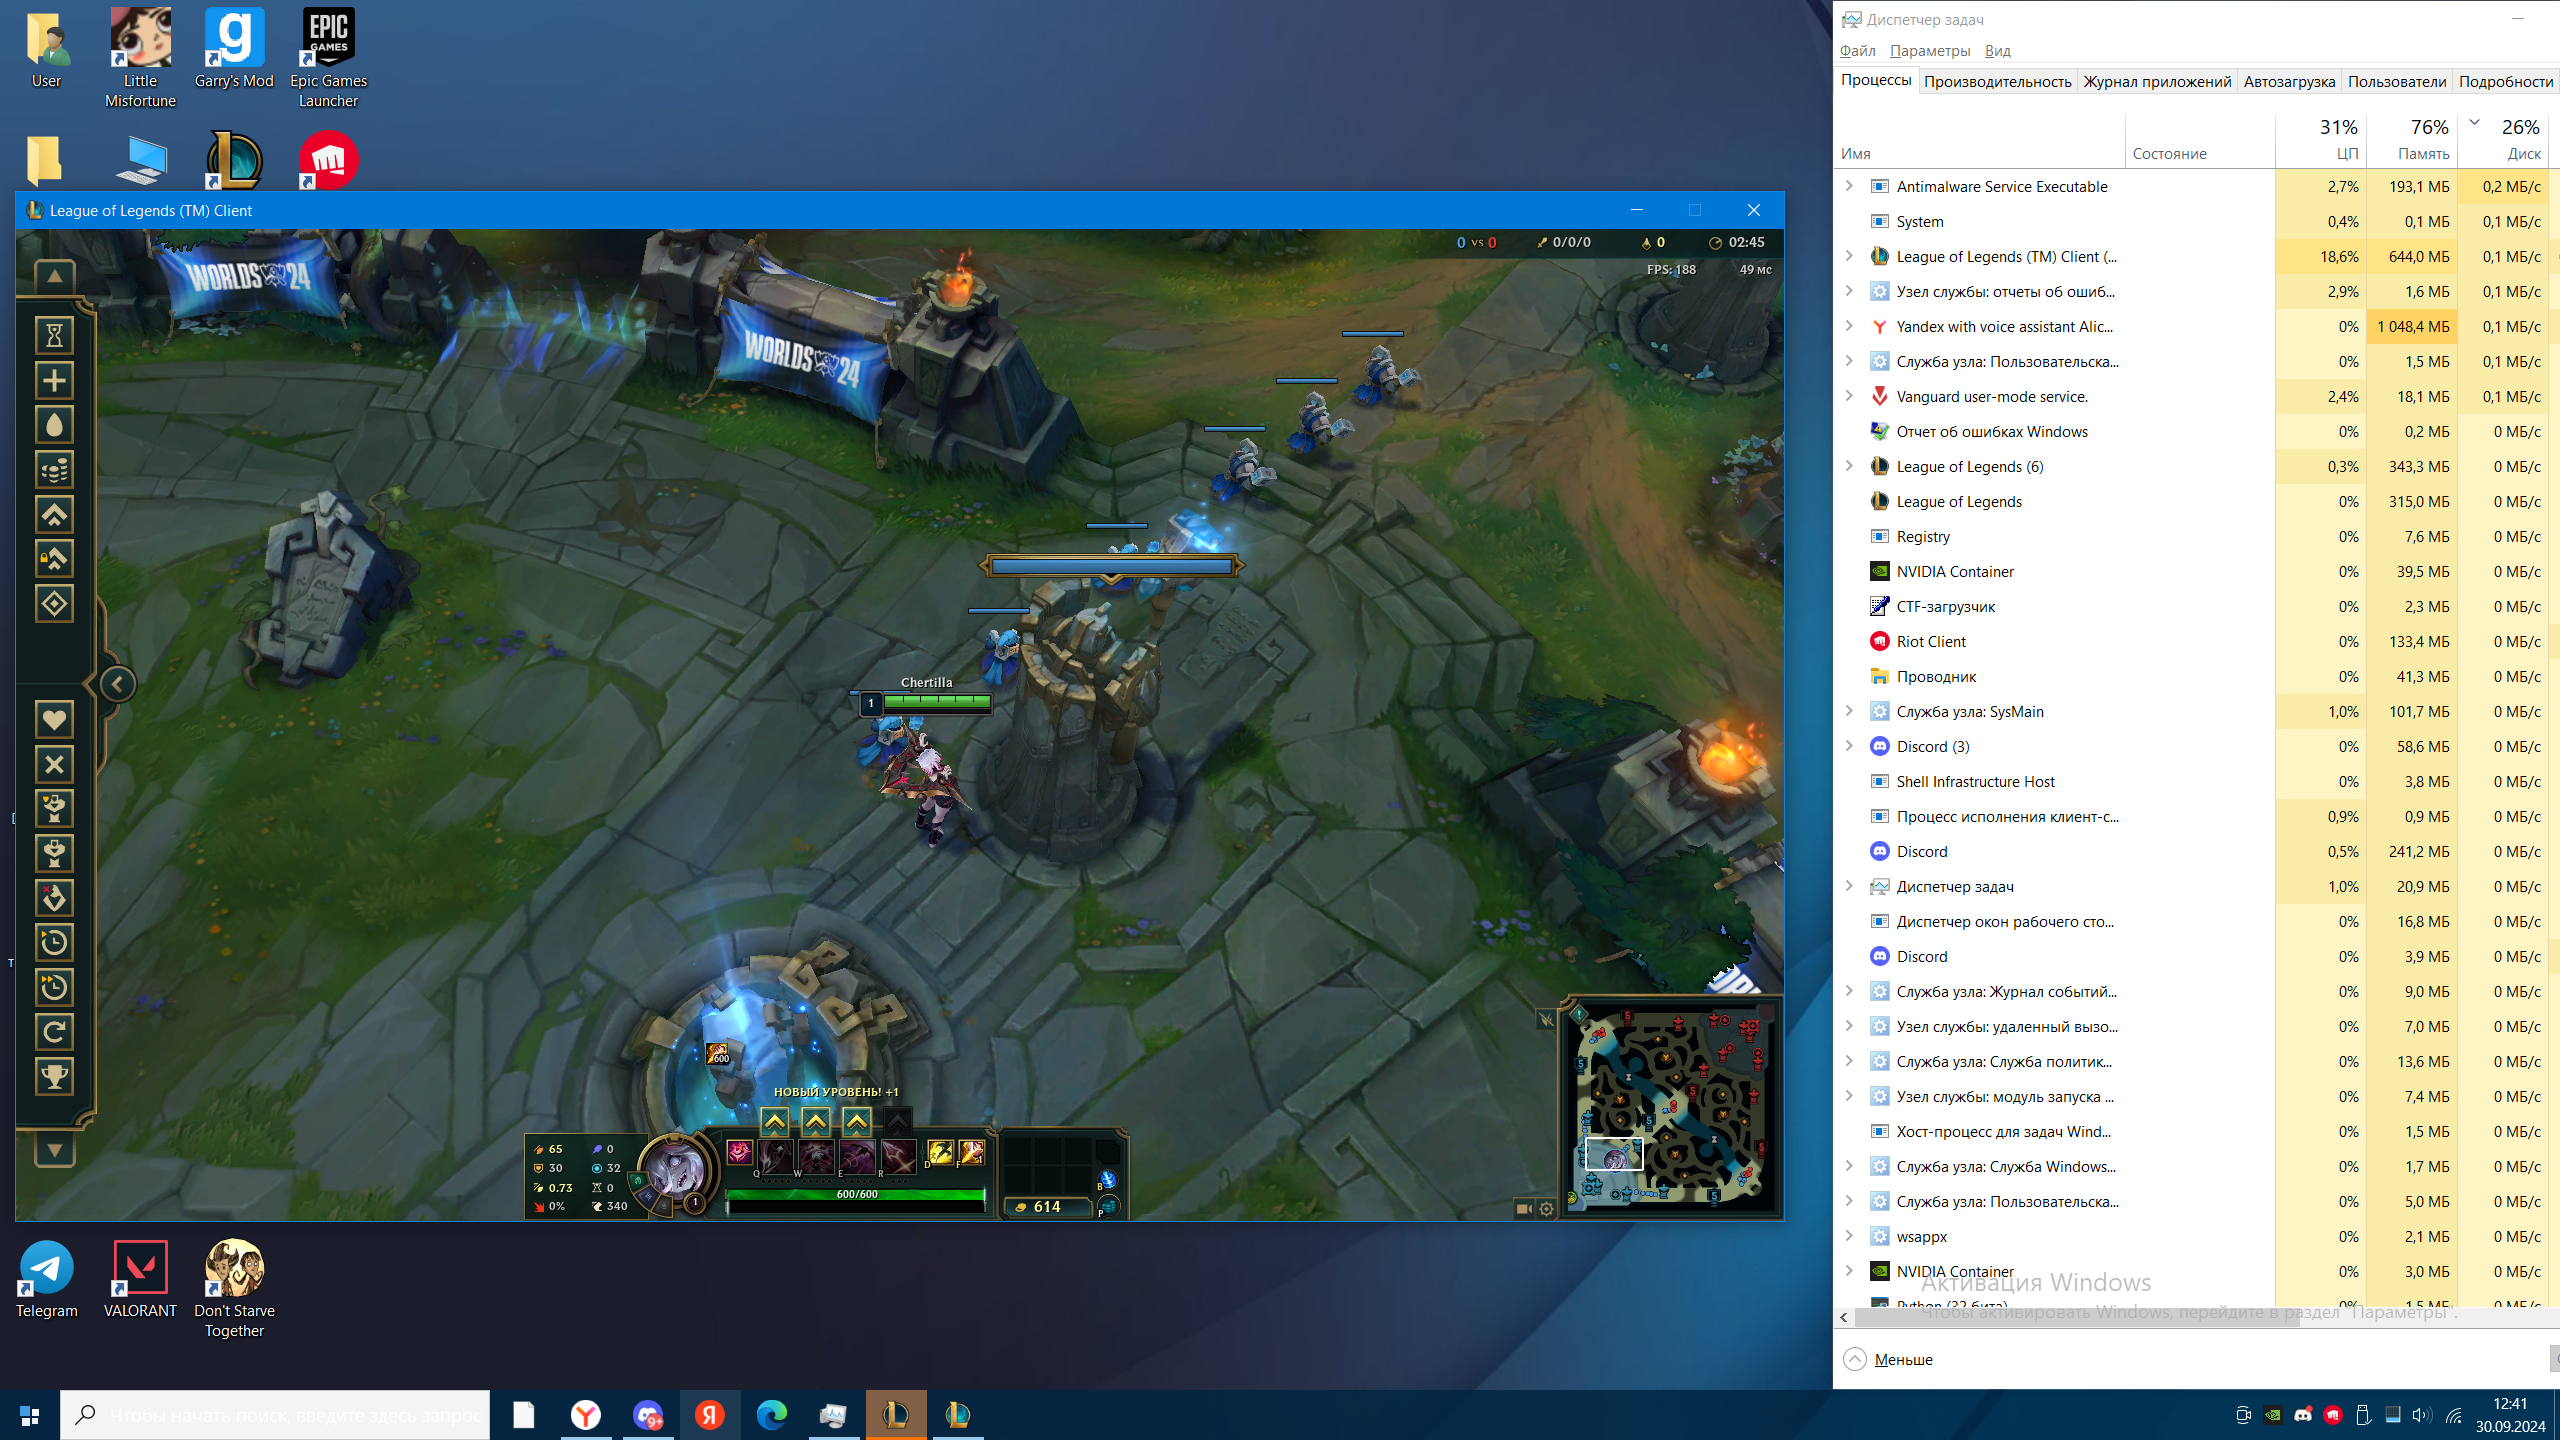
Task: Click the circular refresh arrow practice tool icon
Action: [55, 1031]
